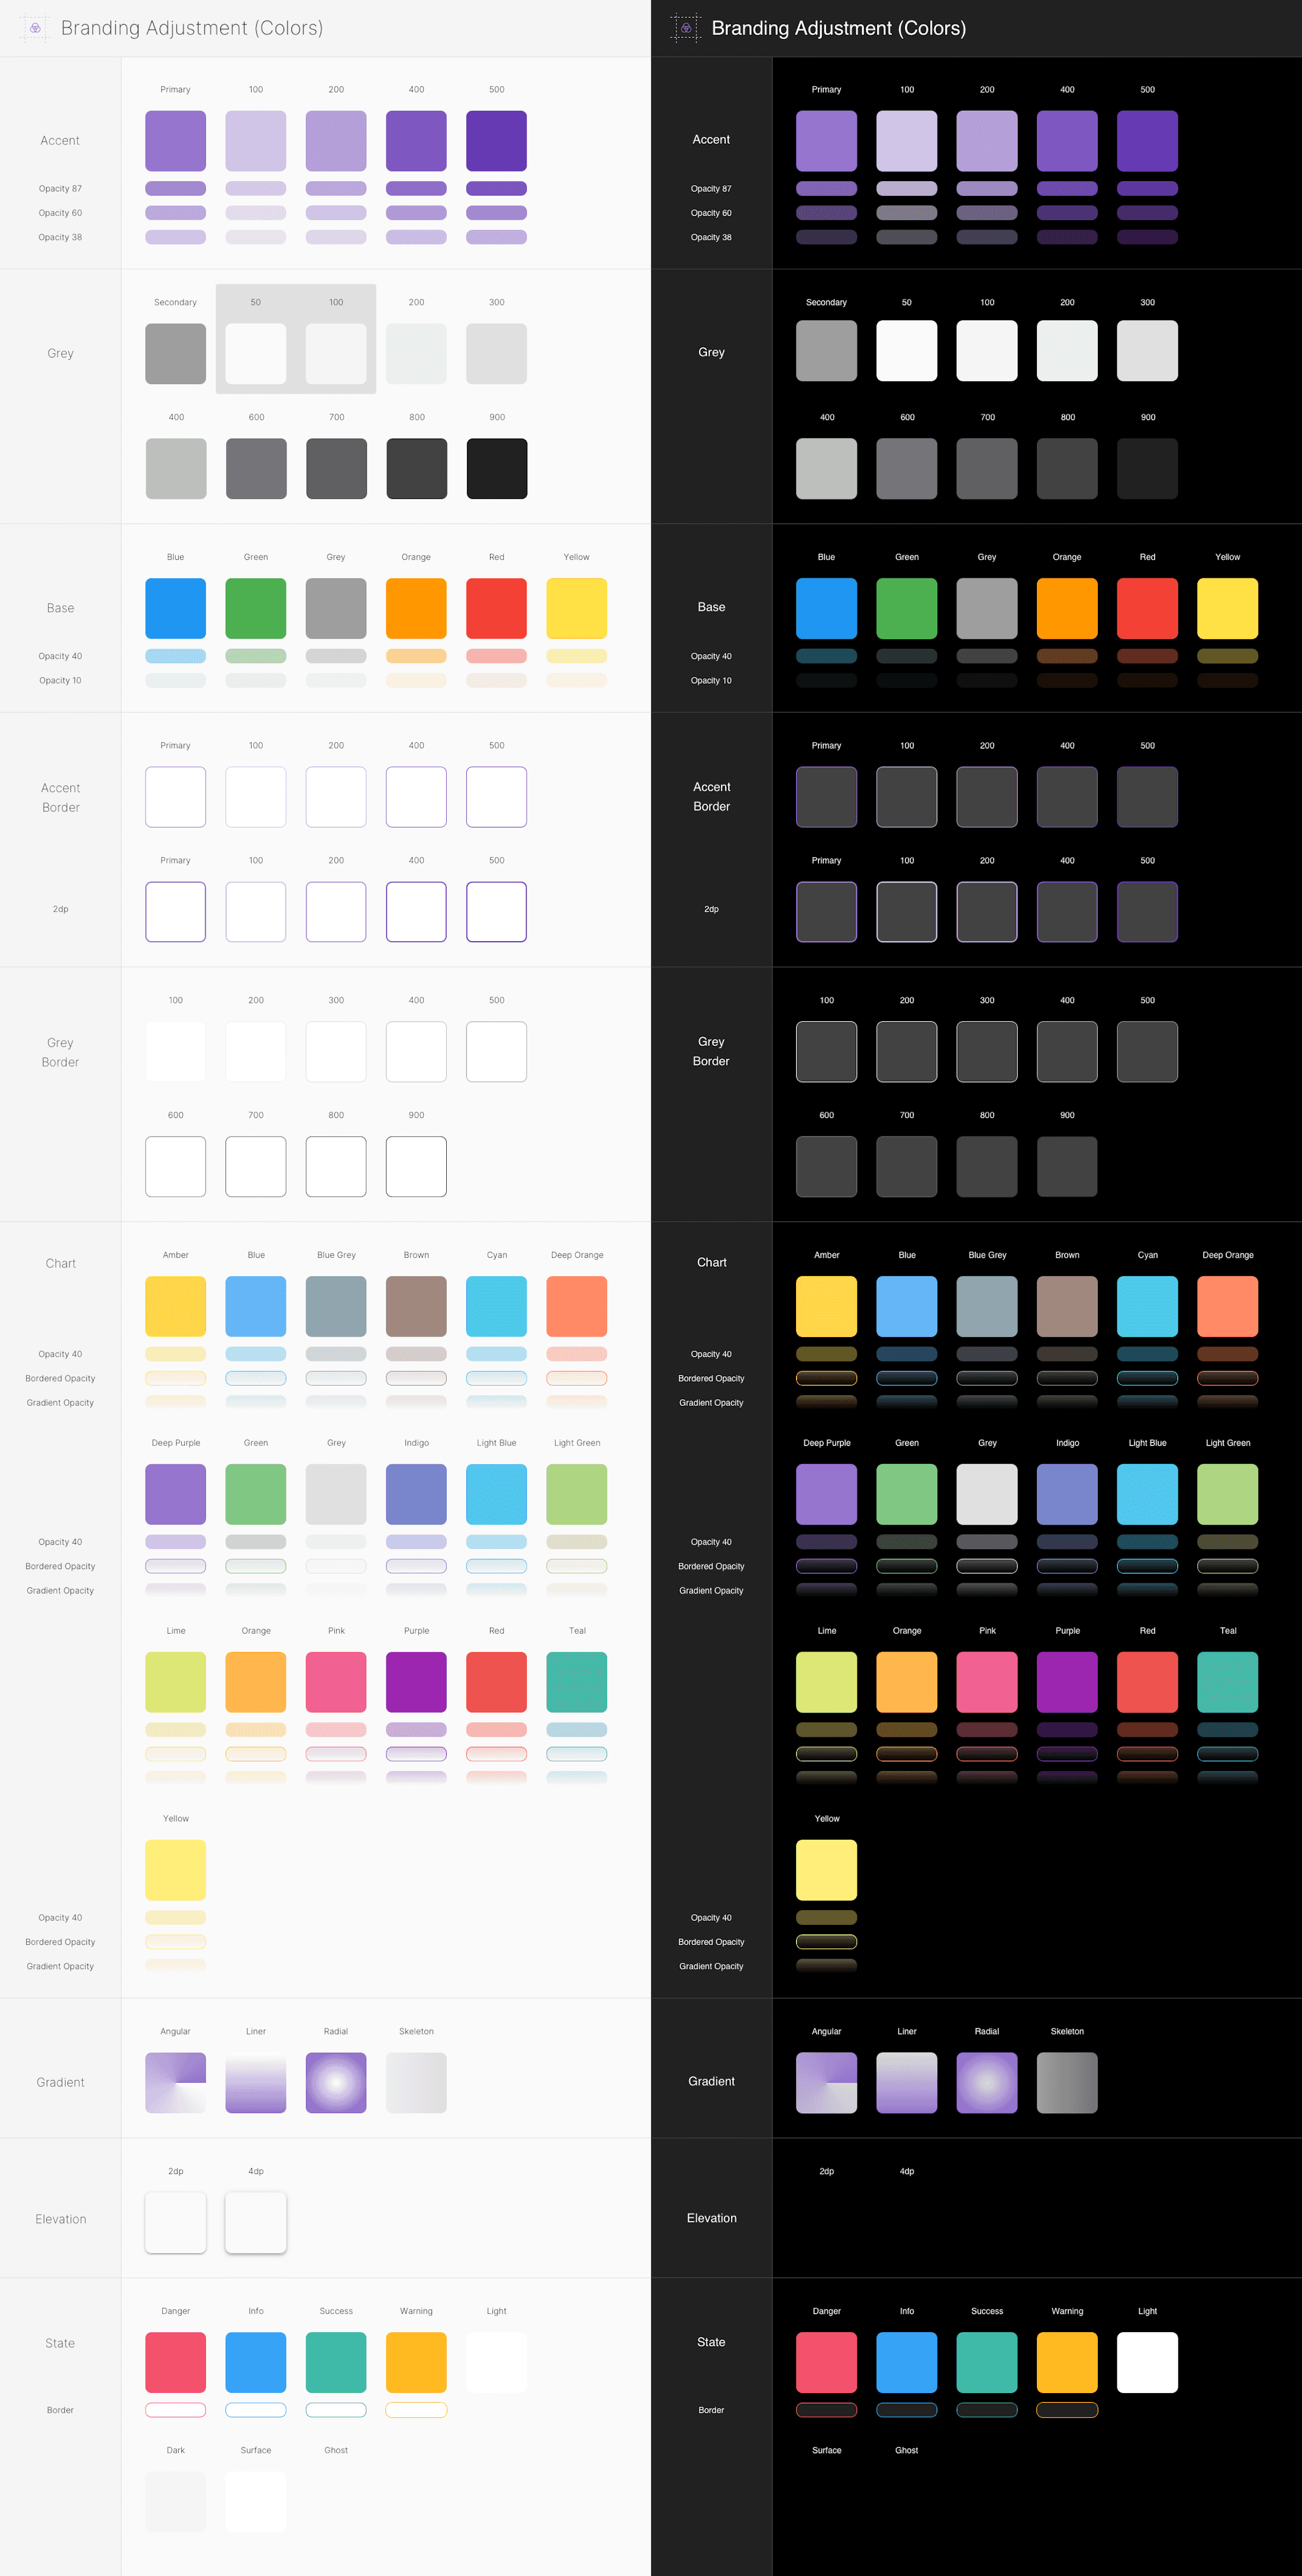Pick State Light swatch in dark panel
The height and width of the screenshot is (2576, 1302).
click(x=1147, y=2362)
